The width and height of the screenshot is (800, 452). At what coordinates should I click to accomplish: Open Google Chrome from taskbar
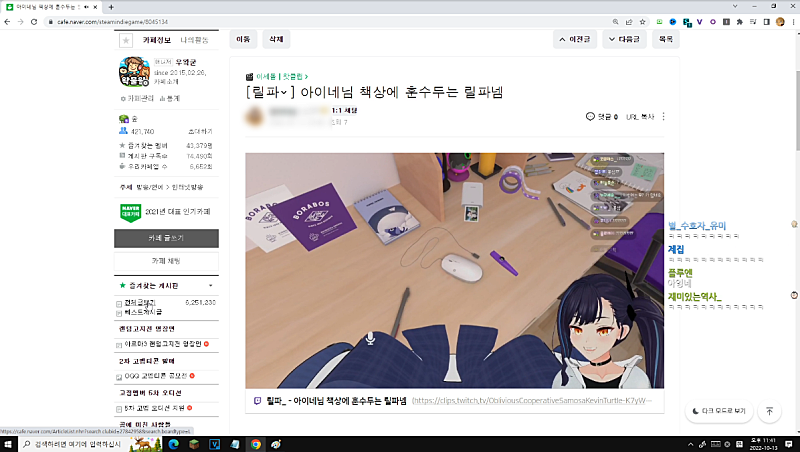click(256, 444)
